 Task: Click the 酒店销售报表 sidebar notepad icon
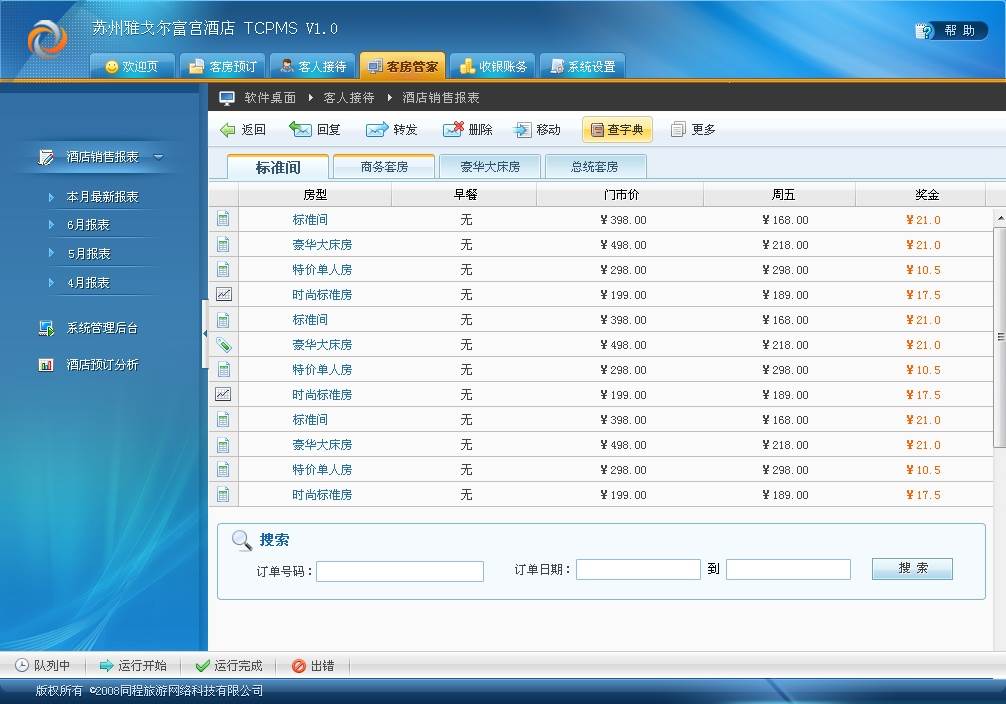[46, 157]
